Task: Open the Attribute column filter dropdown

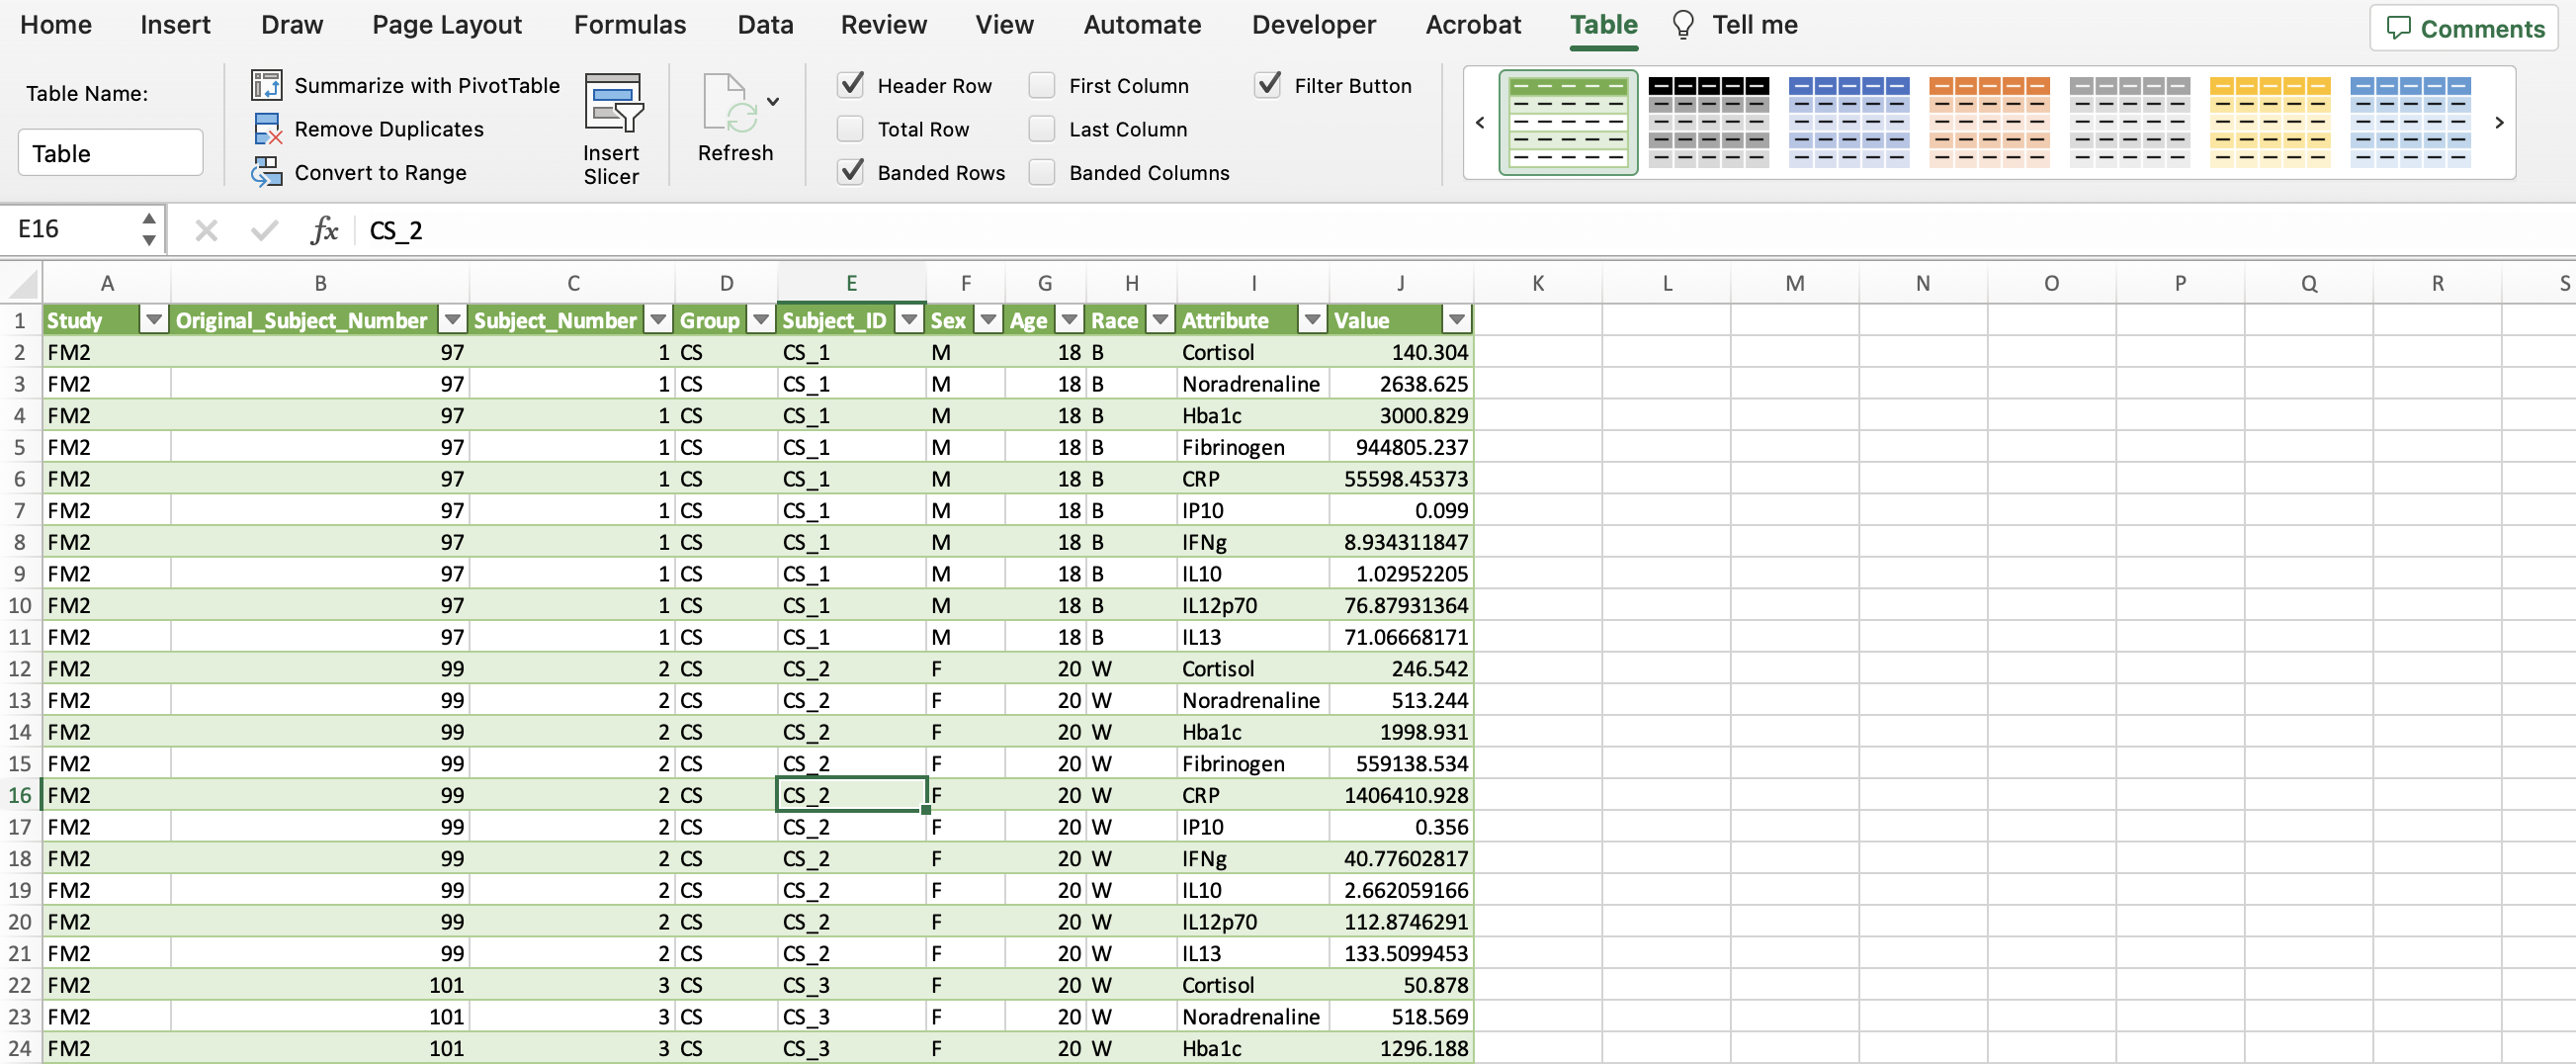Action: [x=1312, y=320]
